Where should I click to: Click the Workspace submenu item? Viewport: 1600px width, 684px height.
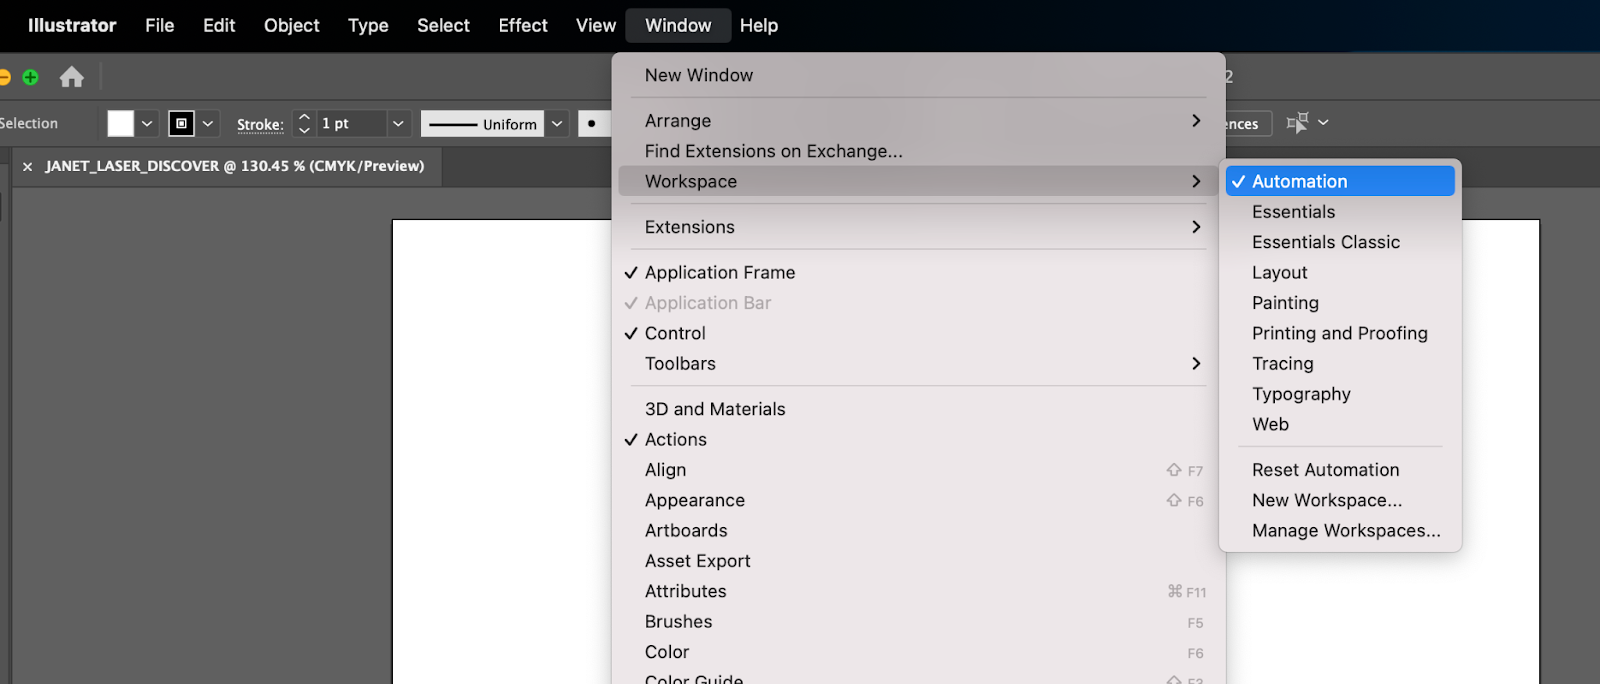point(918,181)
